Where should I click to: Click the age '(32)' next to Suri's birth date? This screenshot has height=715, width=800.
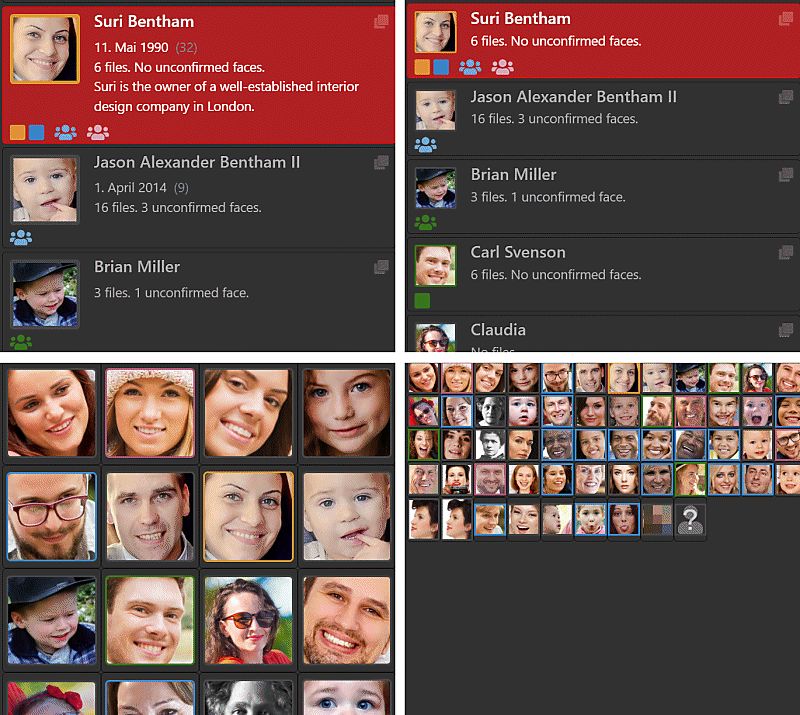(x=186, y=47)
